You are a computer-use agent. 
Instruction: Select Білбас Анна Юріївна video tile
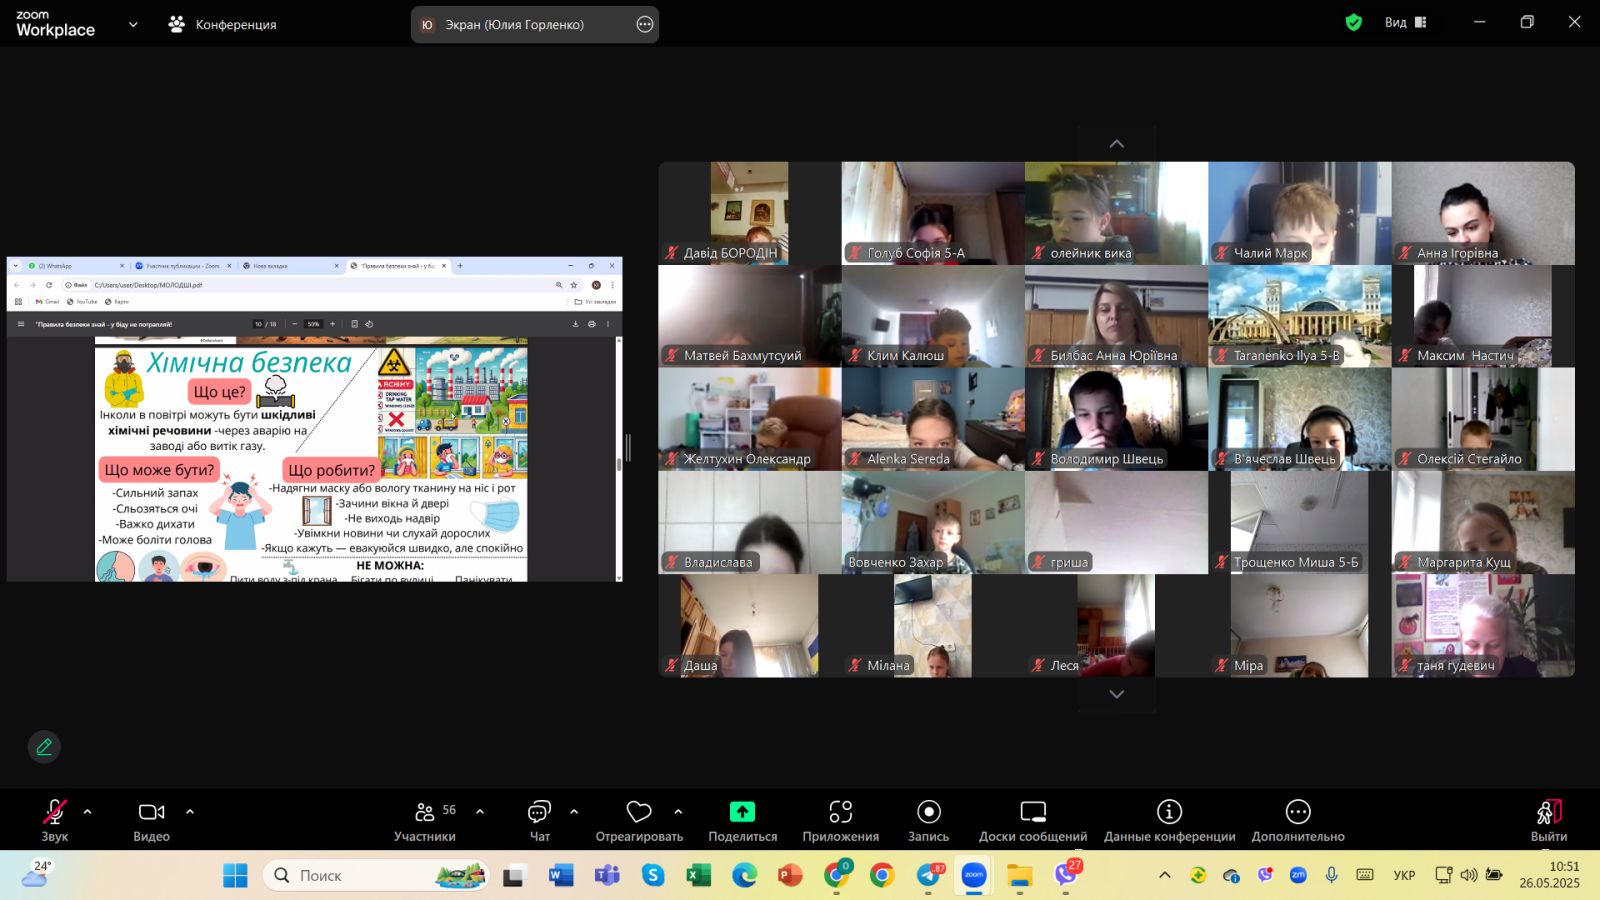(1116, 316)
